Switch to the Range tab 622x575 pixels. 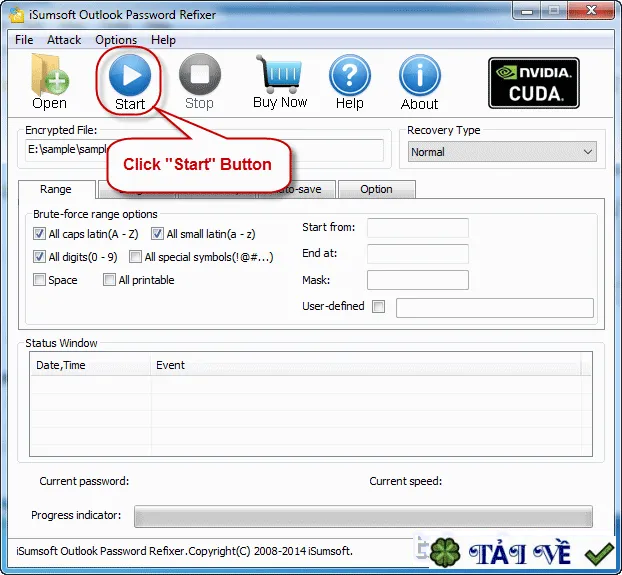coord(56,189)
